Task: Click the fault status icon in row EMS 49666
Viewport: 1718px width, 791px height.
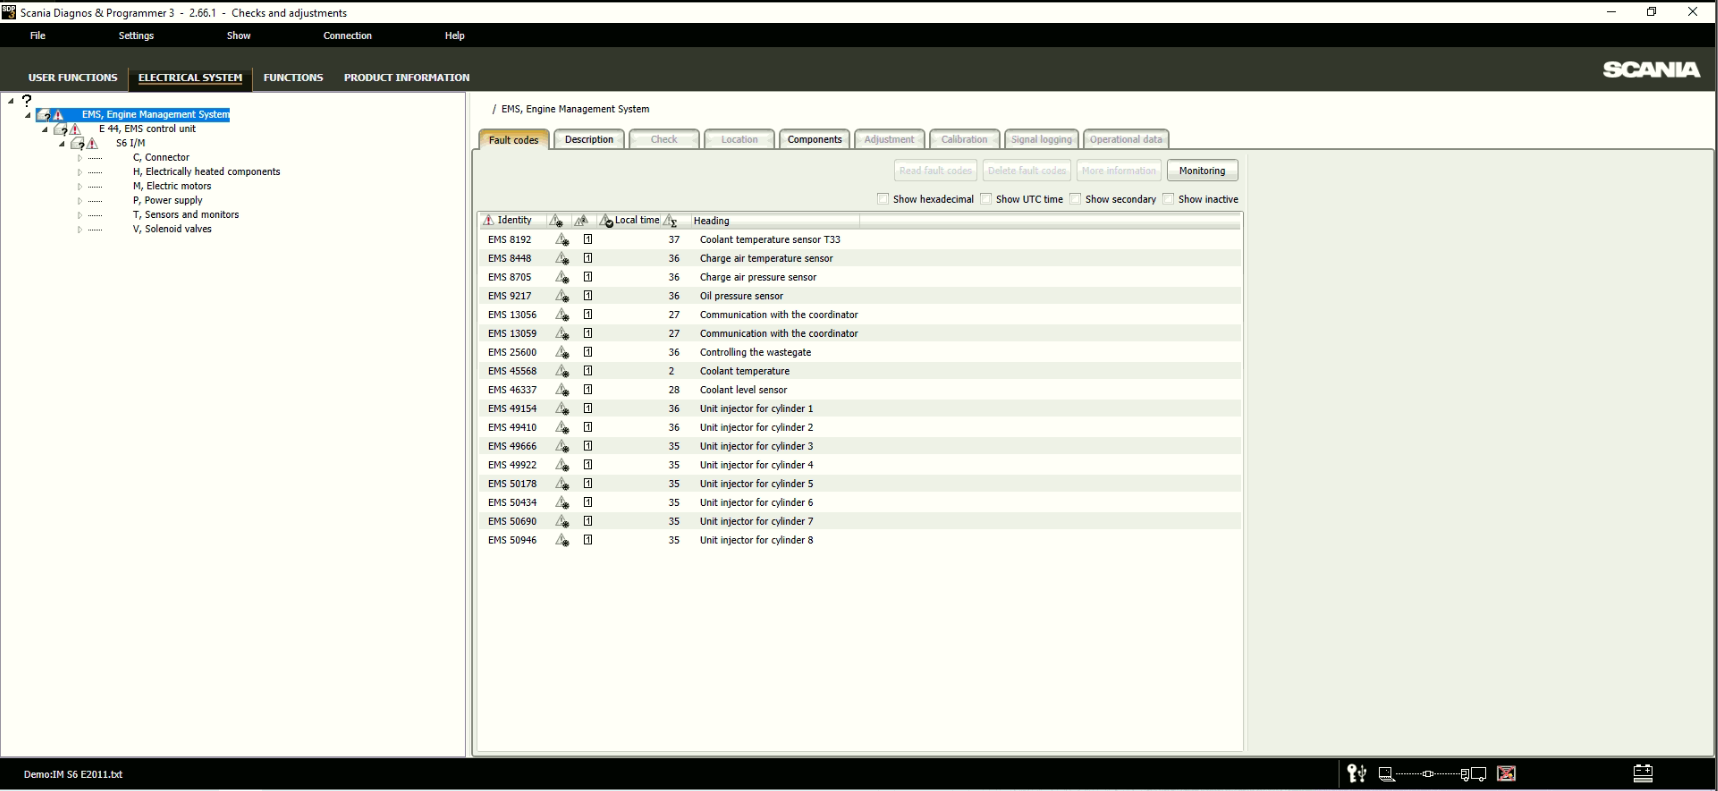Action: click(562, 447)
